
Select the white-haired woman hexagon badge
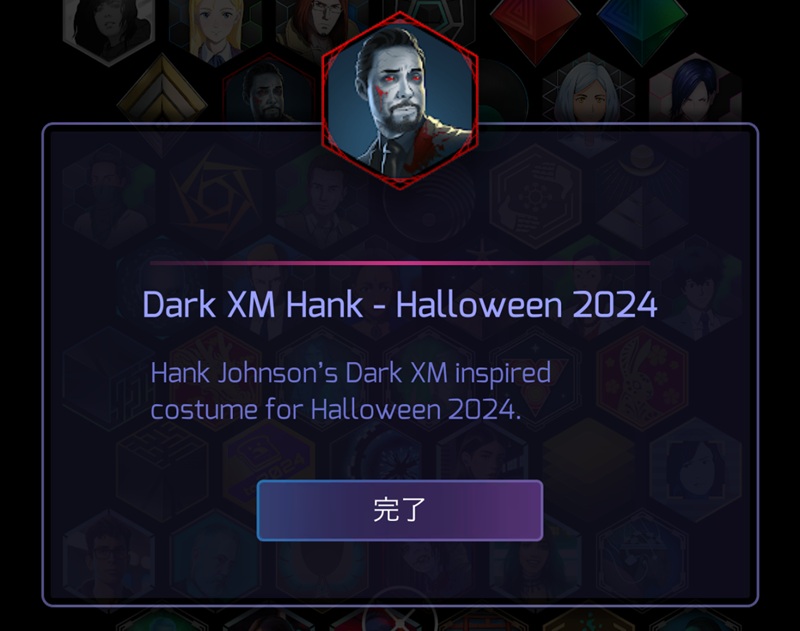coord(588,94)
